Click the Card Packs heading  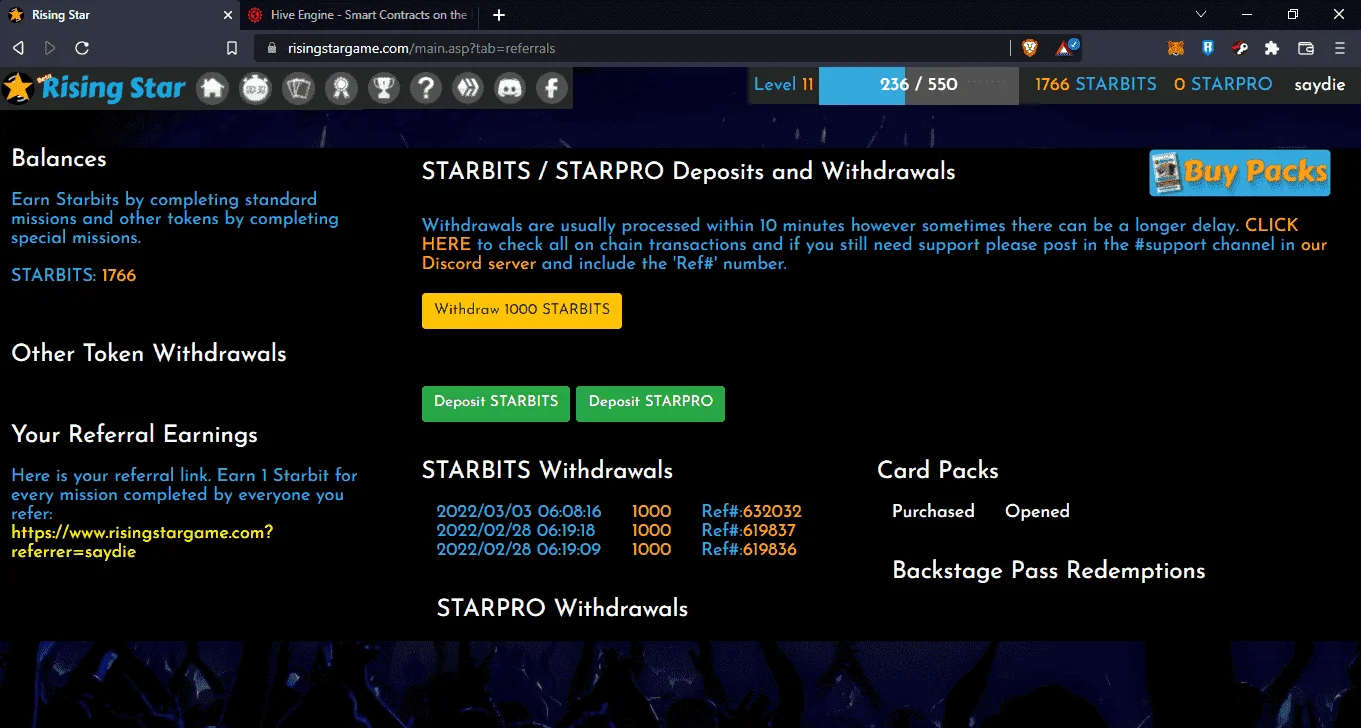point(938,471)
